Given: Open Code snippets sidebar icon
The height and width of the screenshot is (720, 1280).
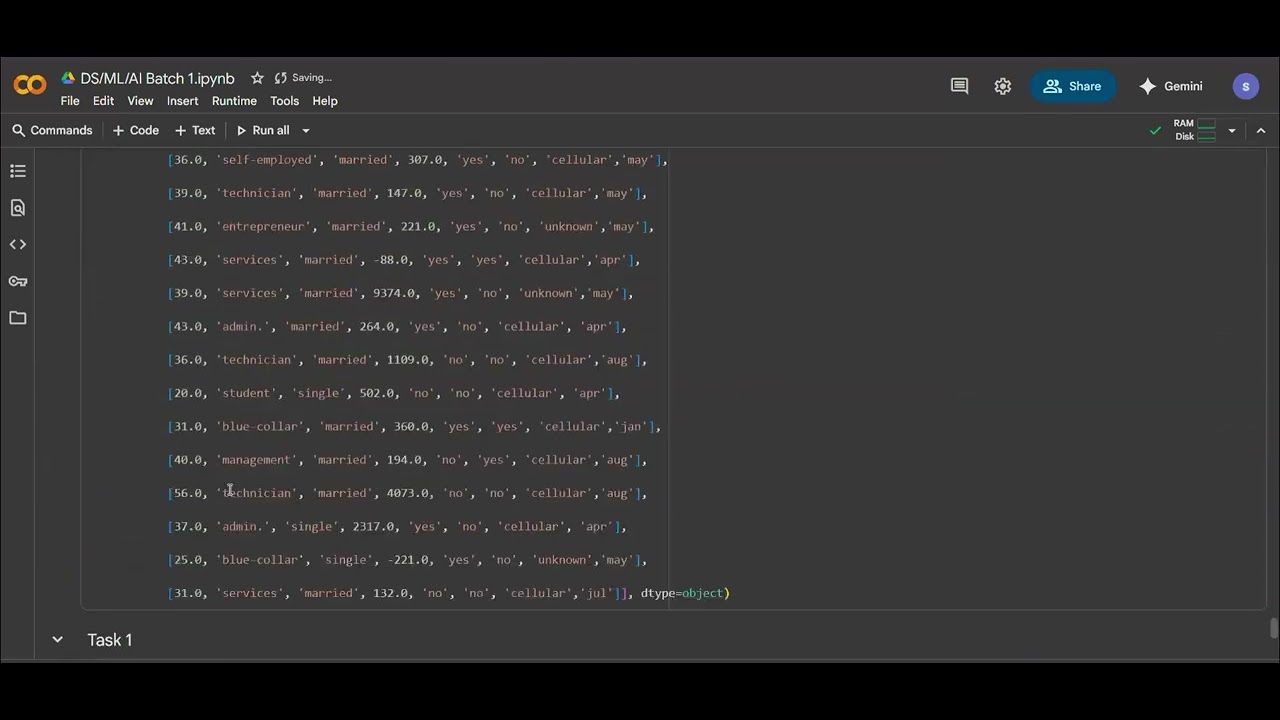Looking at the screenshot, I should point(18,244).
